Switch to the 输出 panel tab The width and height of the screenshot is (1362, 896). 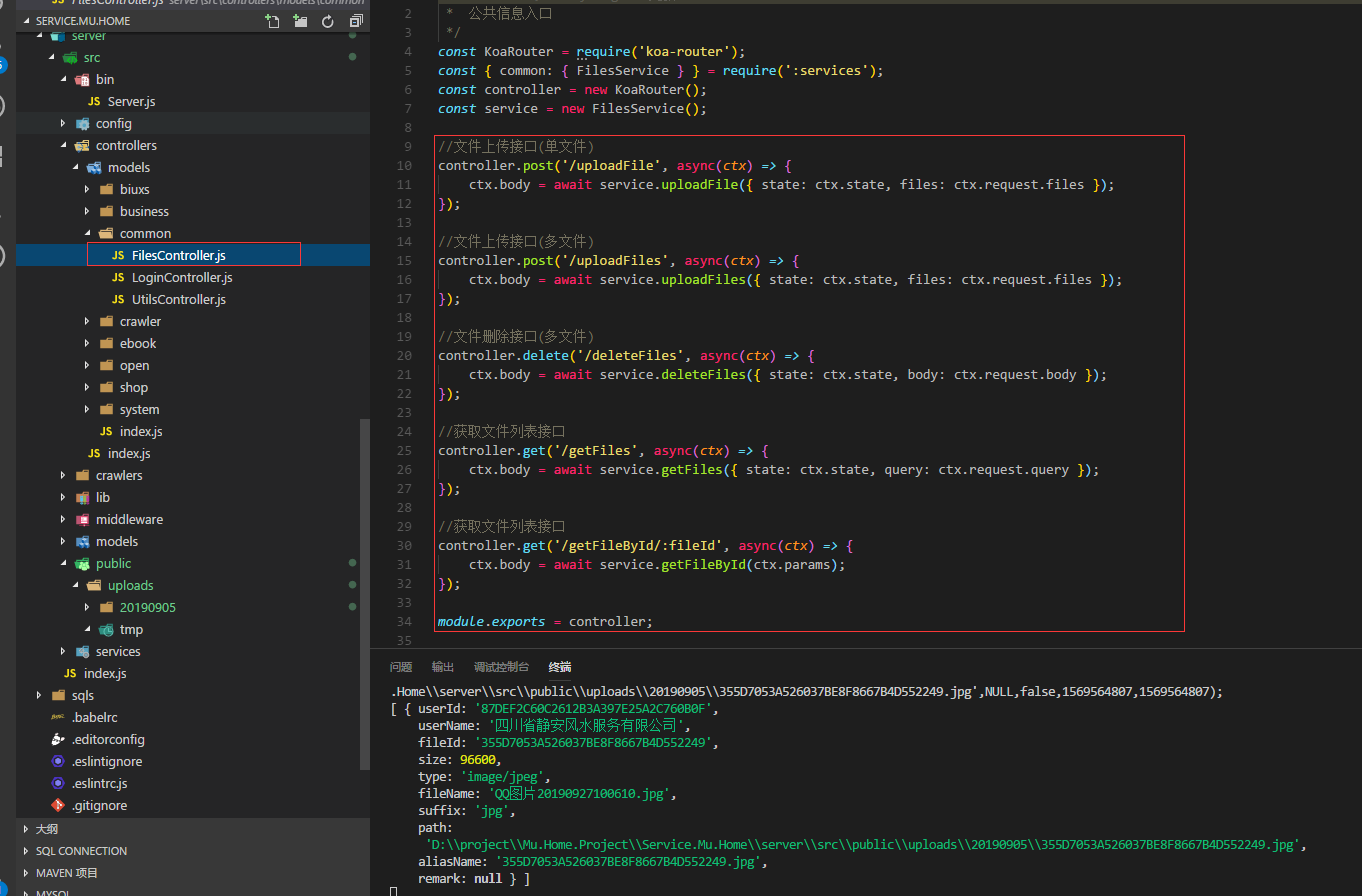442,667
